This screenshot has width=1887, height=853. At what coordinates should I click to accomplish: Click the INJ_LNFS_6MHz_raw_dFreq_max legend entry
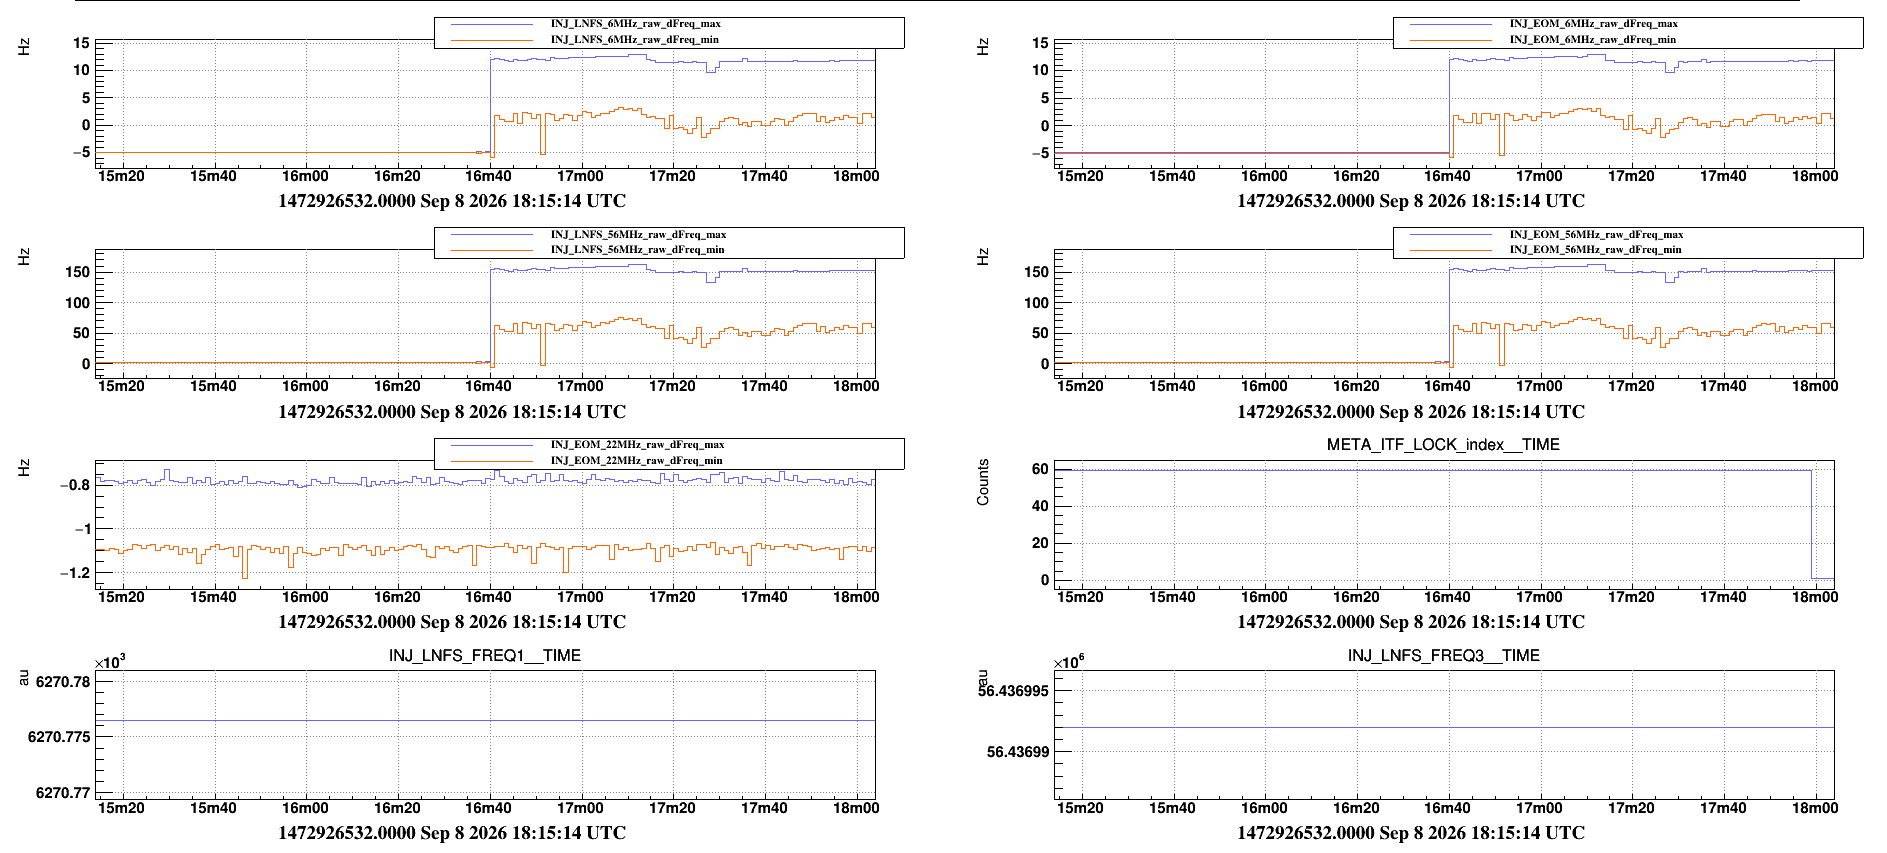[635, 23]
